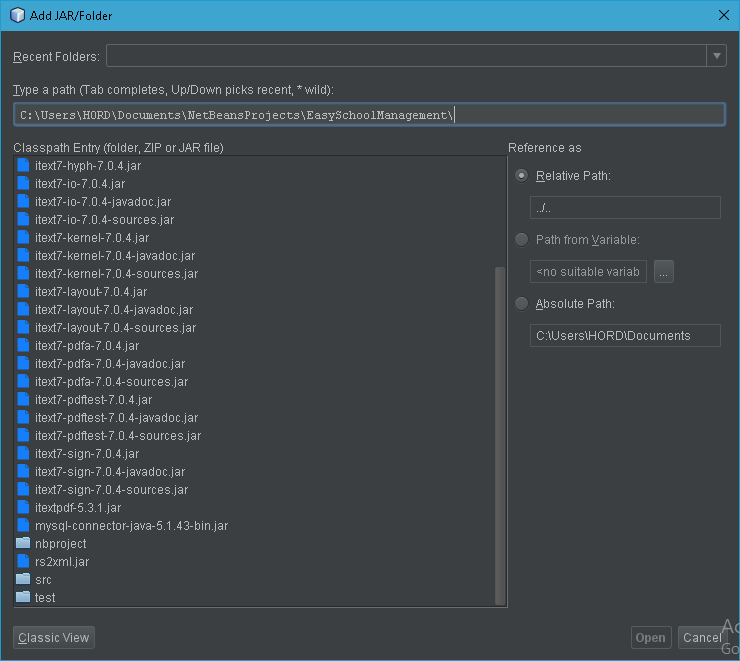Select itext7-io-7.0.4.jar file name
Screen dimensions: 740x661
click(80, 184)
